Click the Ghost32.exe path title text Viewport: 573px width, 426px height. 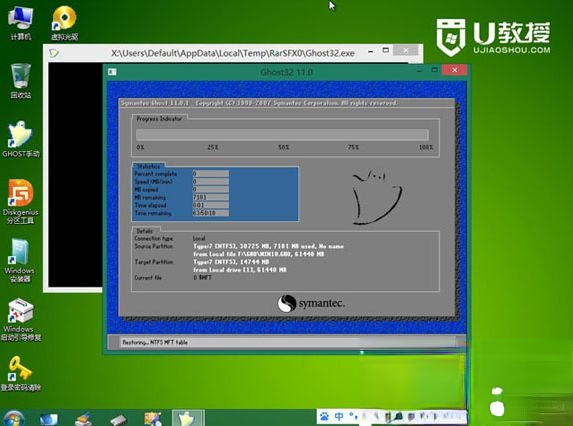point(233,53)
